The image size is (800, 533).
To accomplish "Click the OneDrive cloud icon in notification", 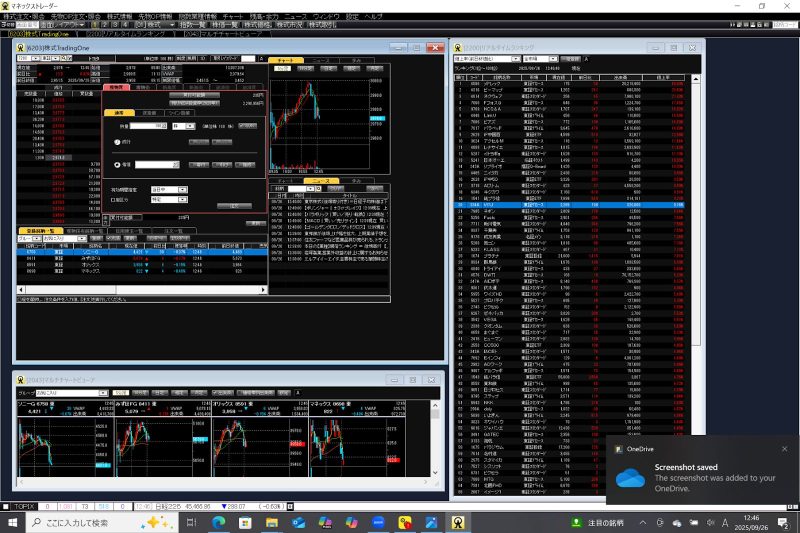I will click(x=630, y=476).
